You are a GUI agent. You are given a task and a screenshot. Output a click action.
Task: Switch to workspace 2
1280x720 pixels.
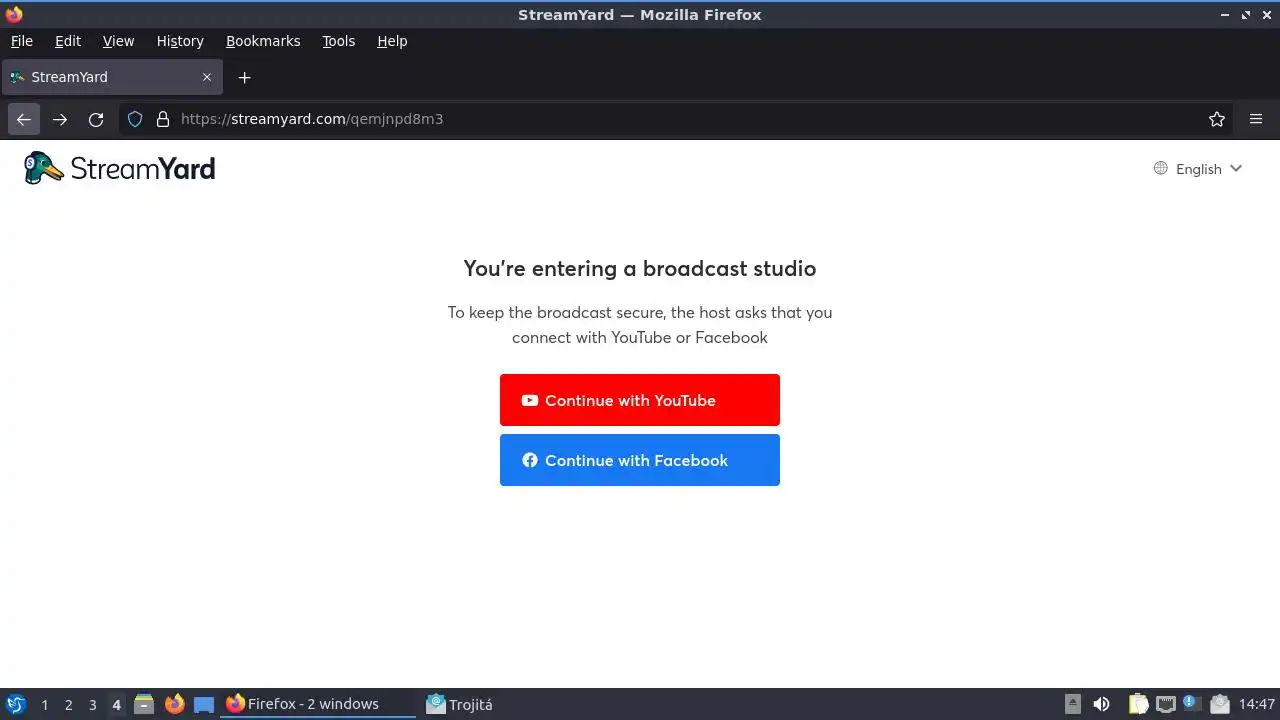(x=68, y=705)
